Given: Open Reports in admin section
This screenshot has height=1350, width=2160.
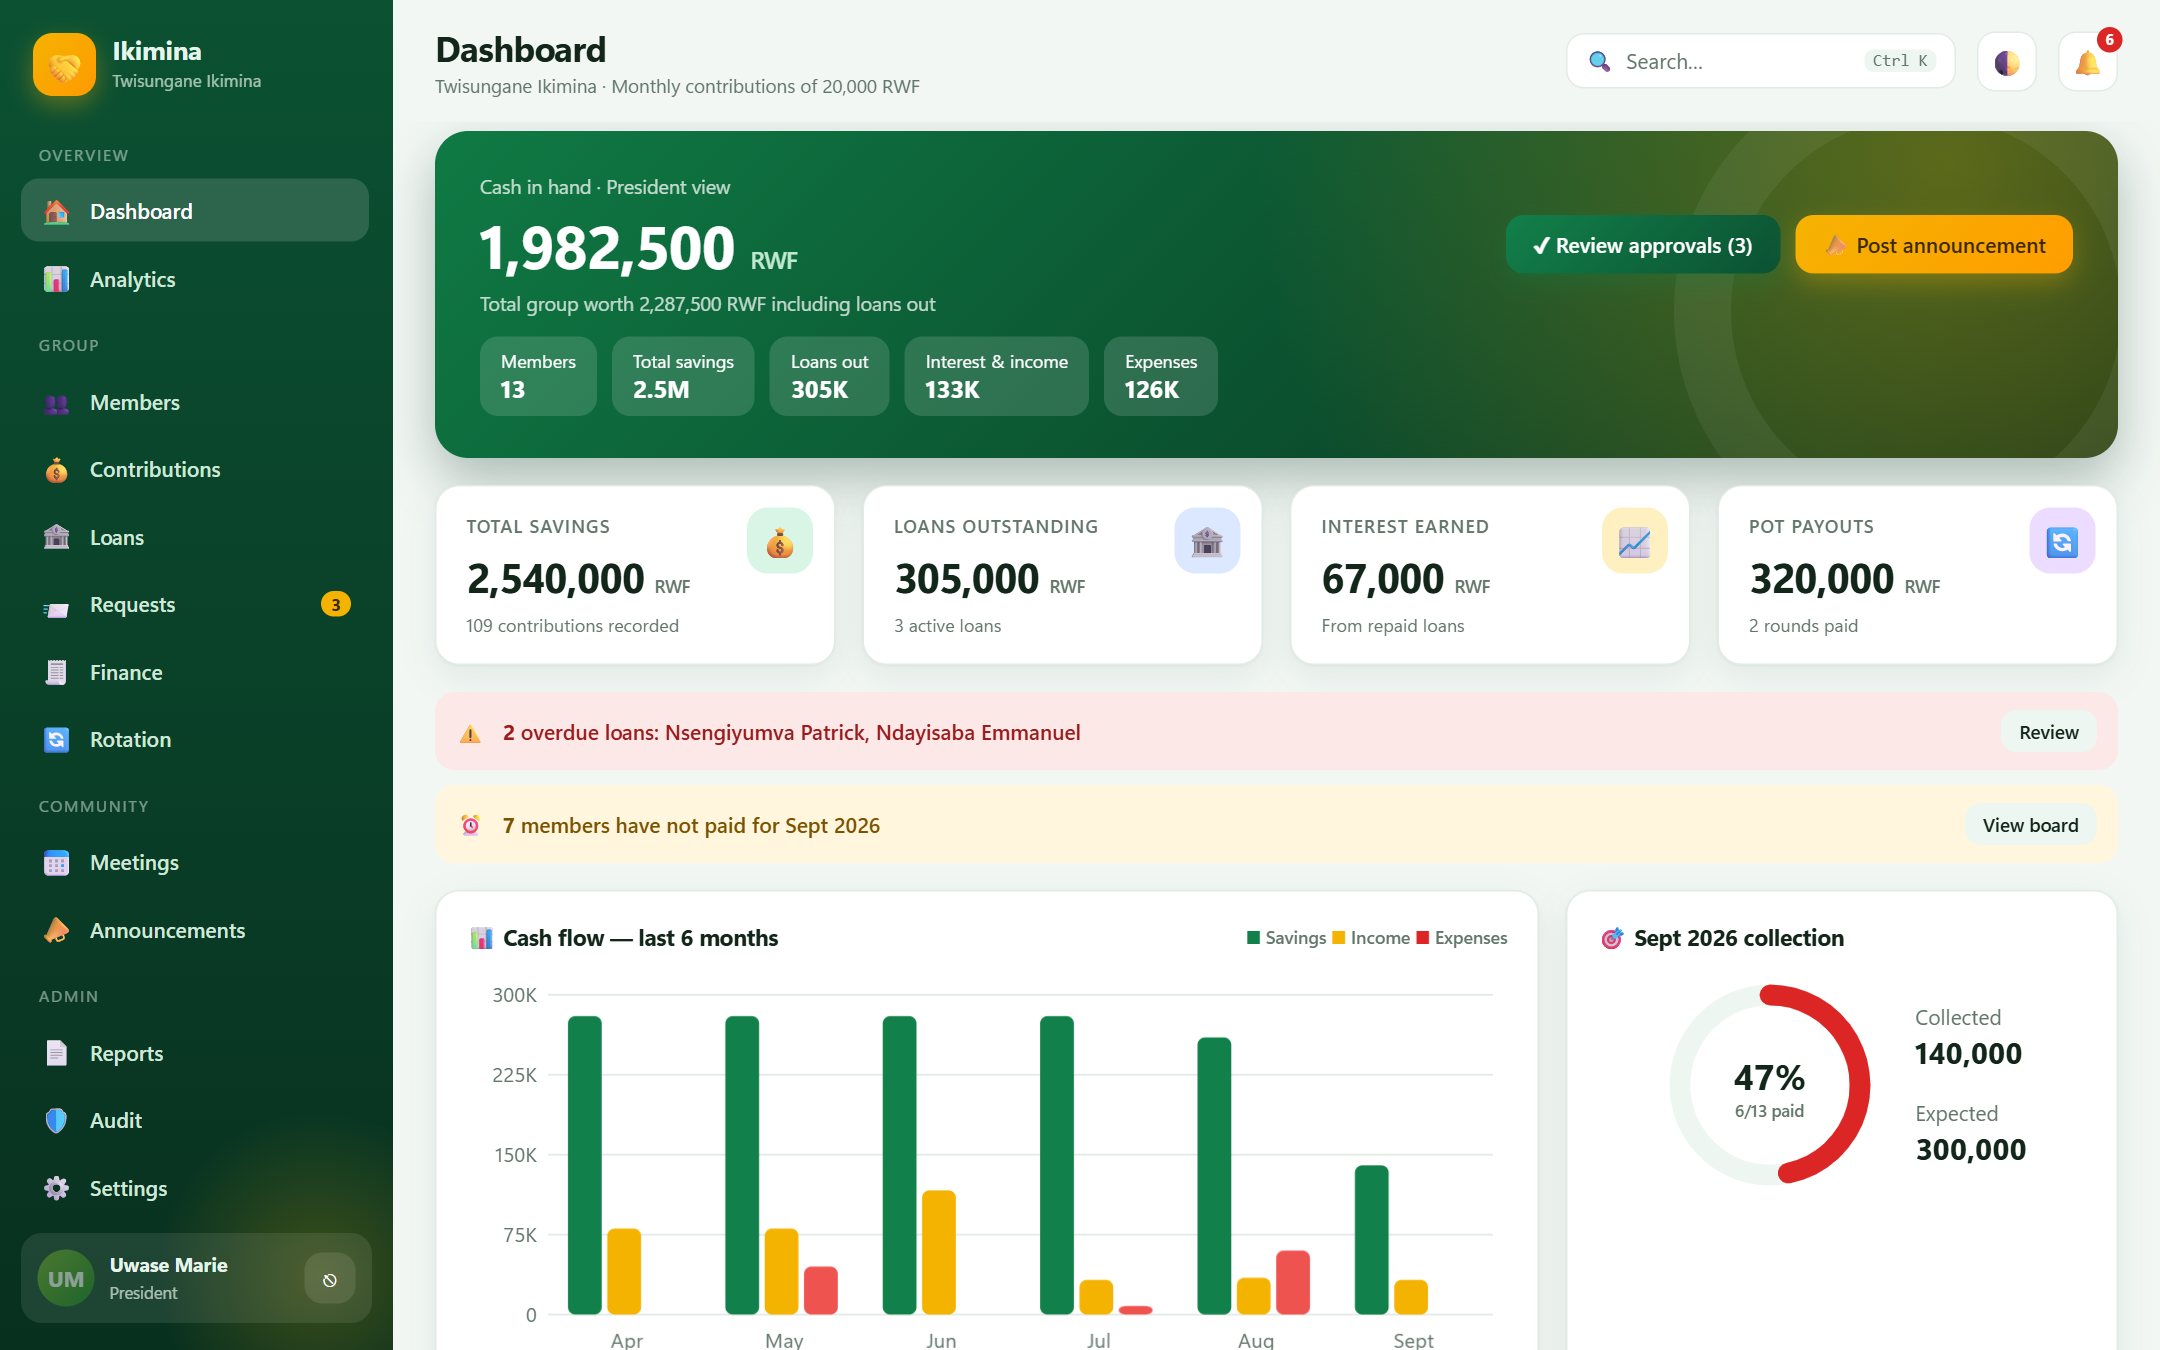Looking at the screenshot, I should [195, 1053].
